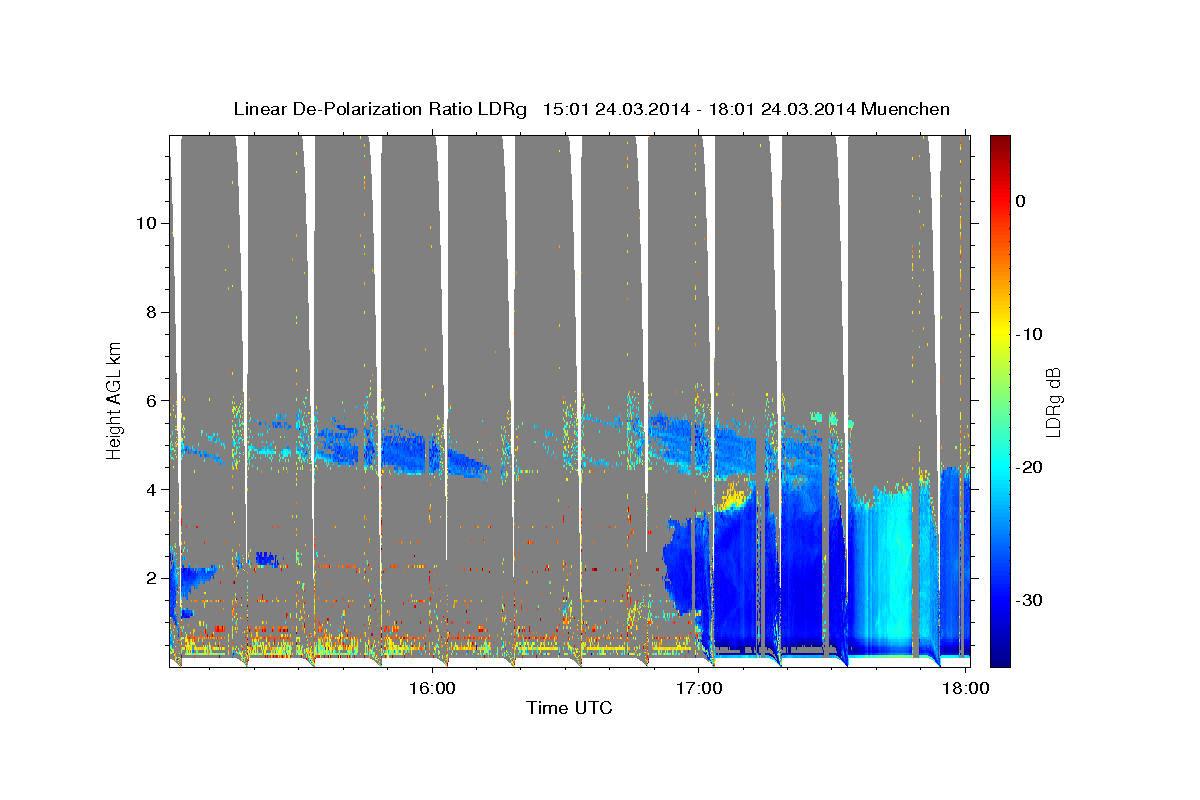Click the '16:00' time tick label
This screenshot has width=1200, height=800.
pos(432,689)
